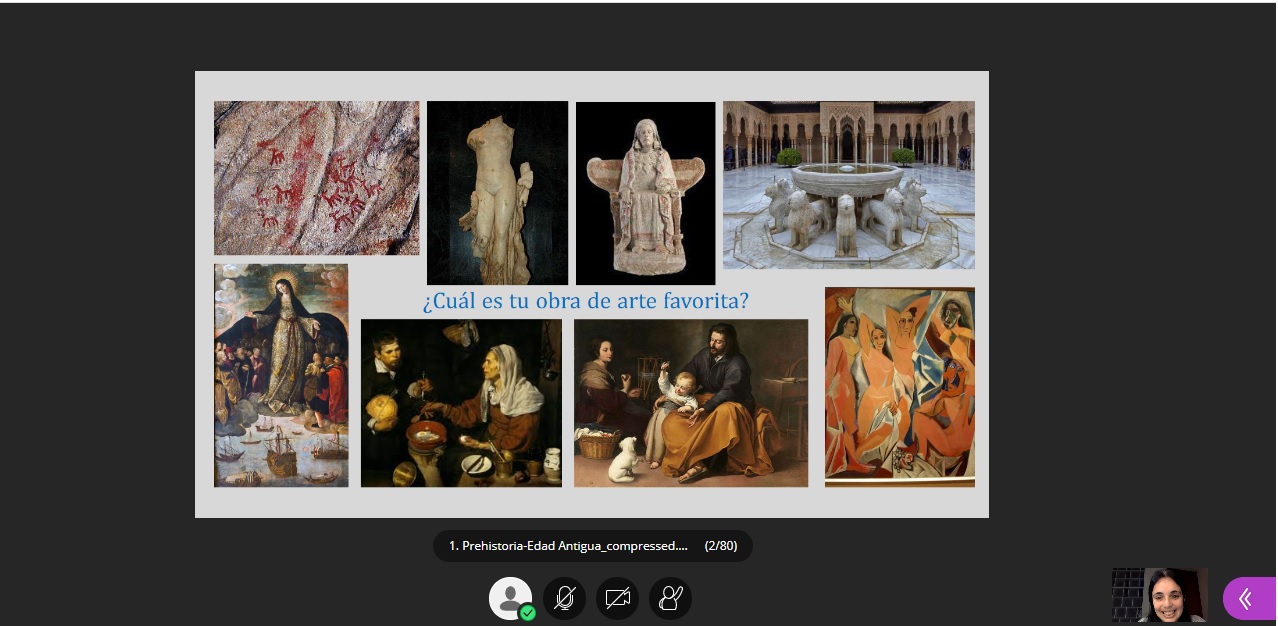The height and width of the screenshot is (626, 1278).
Task: Turn on the disabled camera button
Action: coord(617,598)
